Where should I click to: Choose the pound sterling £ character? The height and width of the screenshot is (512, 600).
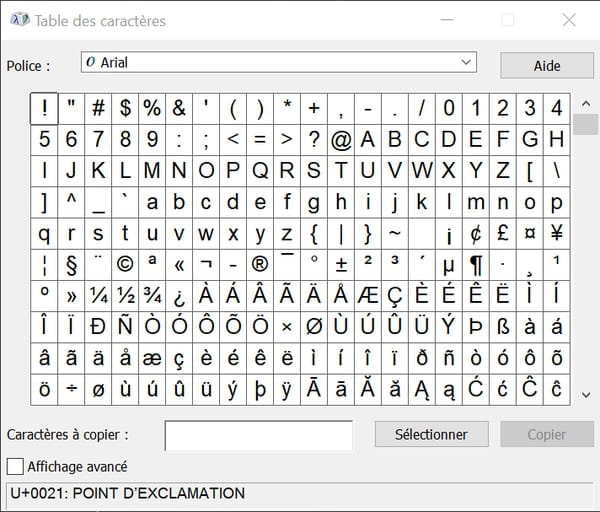coord(503,233)
